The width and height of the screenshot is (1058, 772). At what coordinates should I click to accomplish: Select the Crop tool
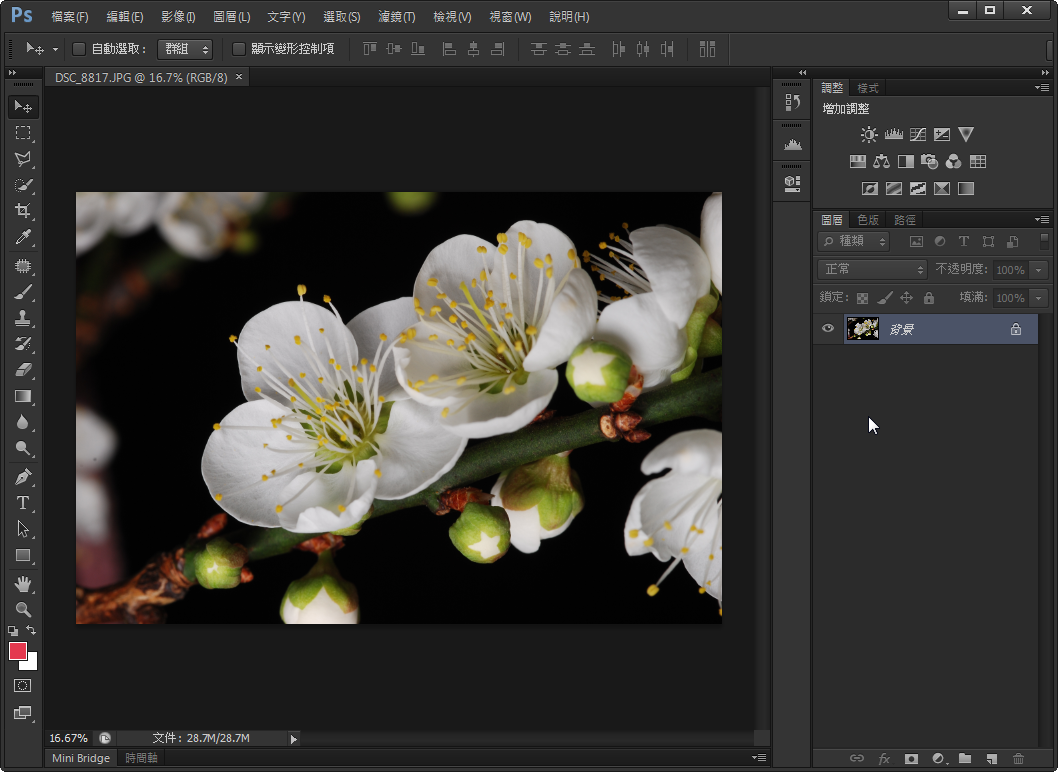coord(23,211)
